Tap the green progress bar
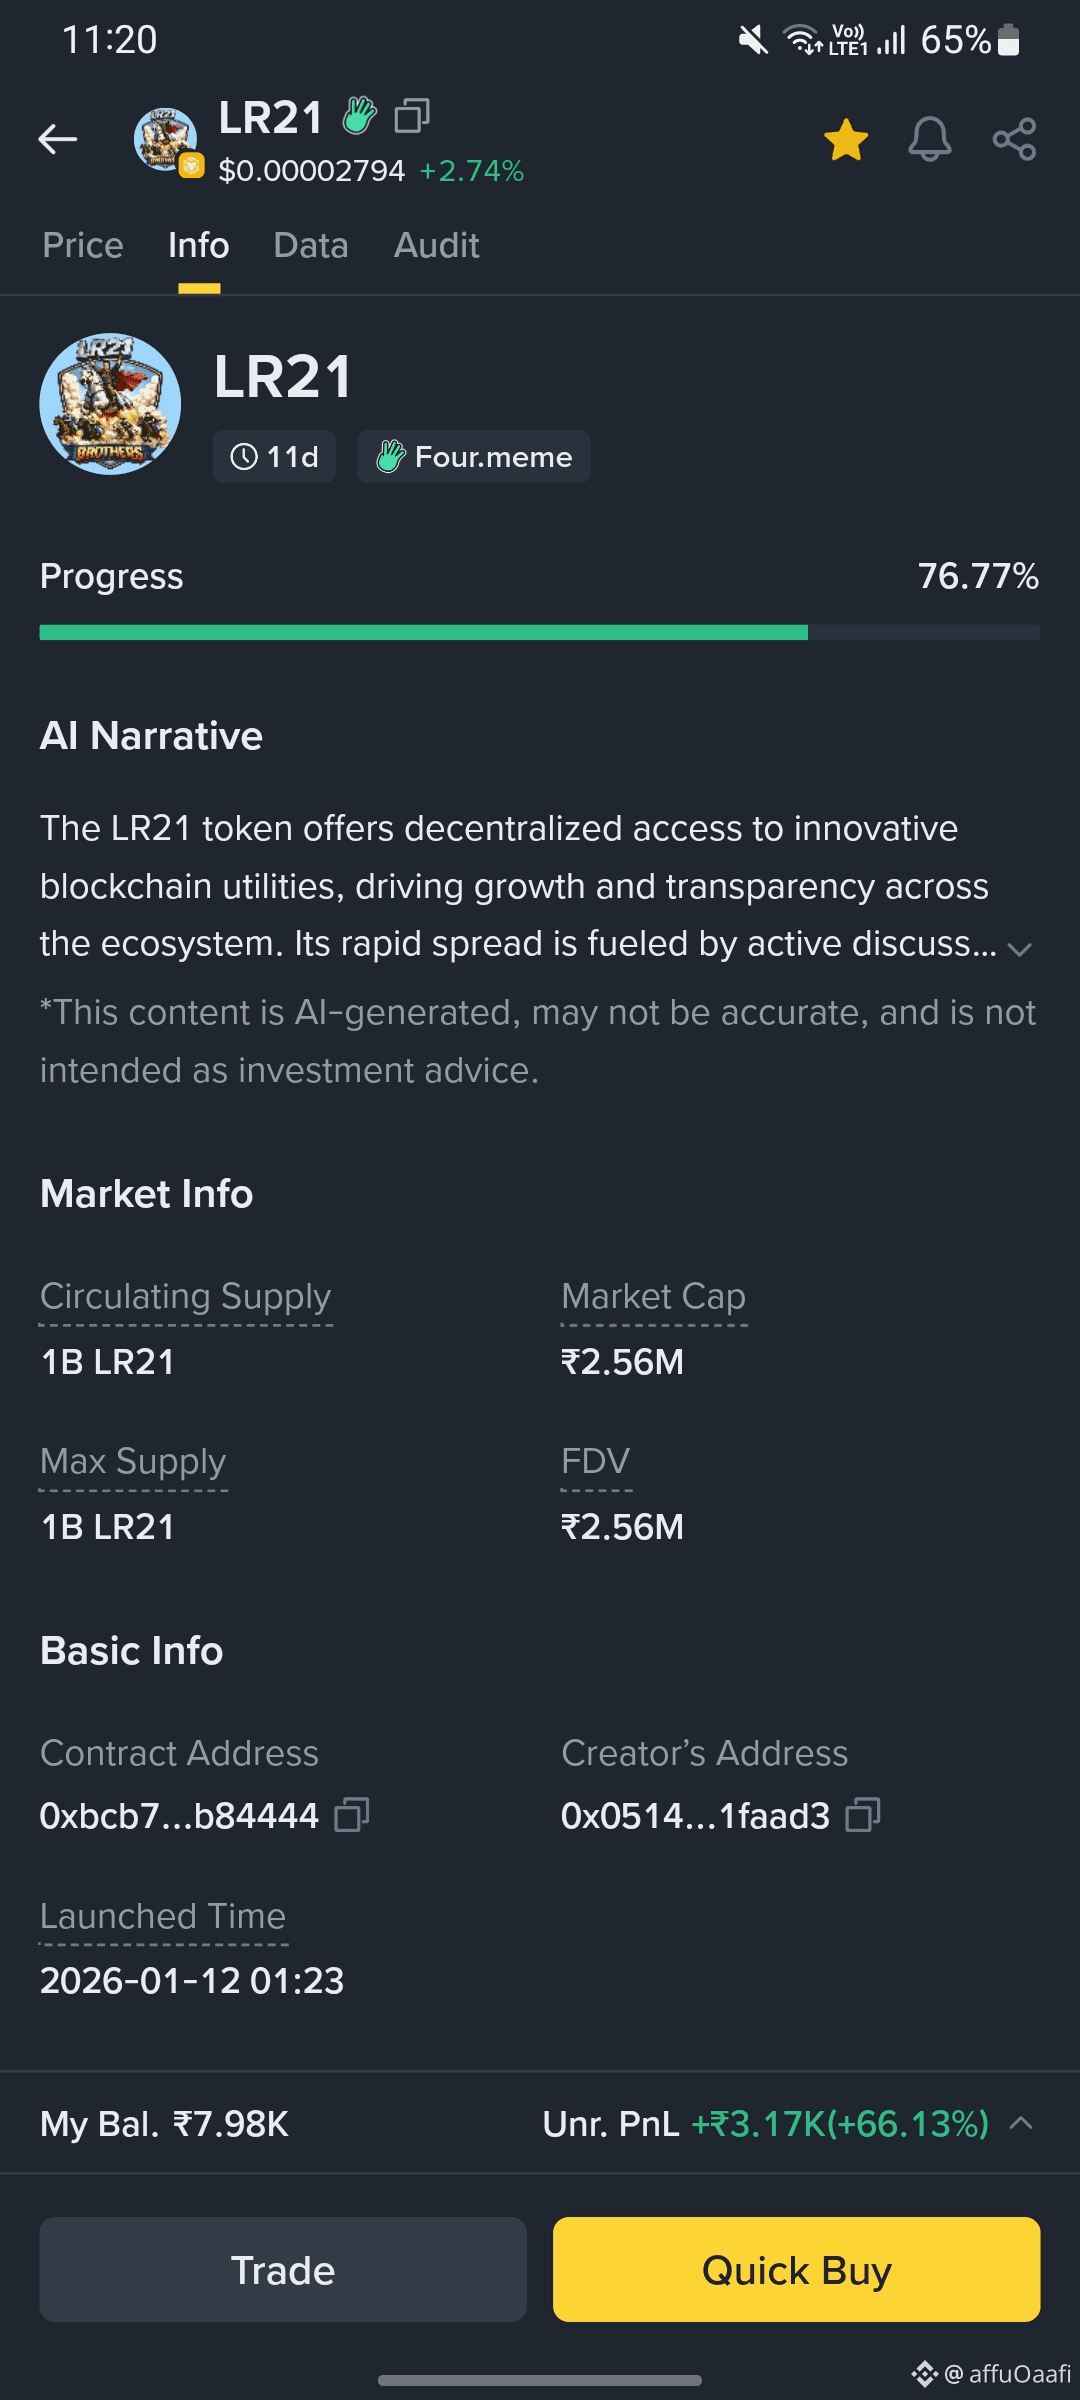 [x=423, y=632]
